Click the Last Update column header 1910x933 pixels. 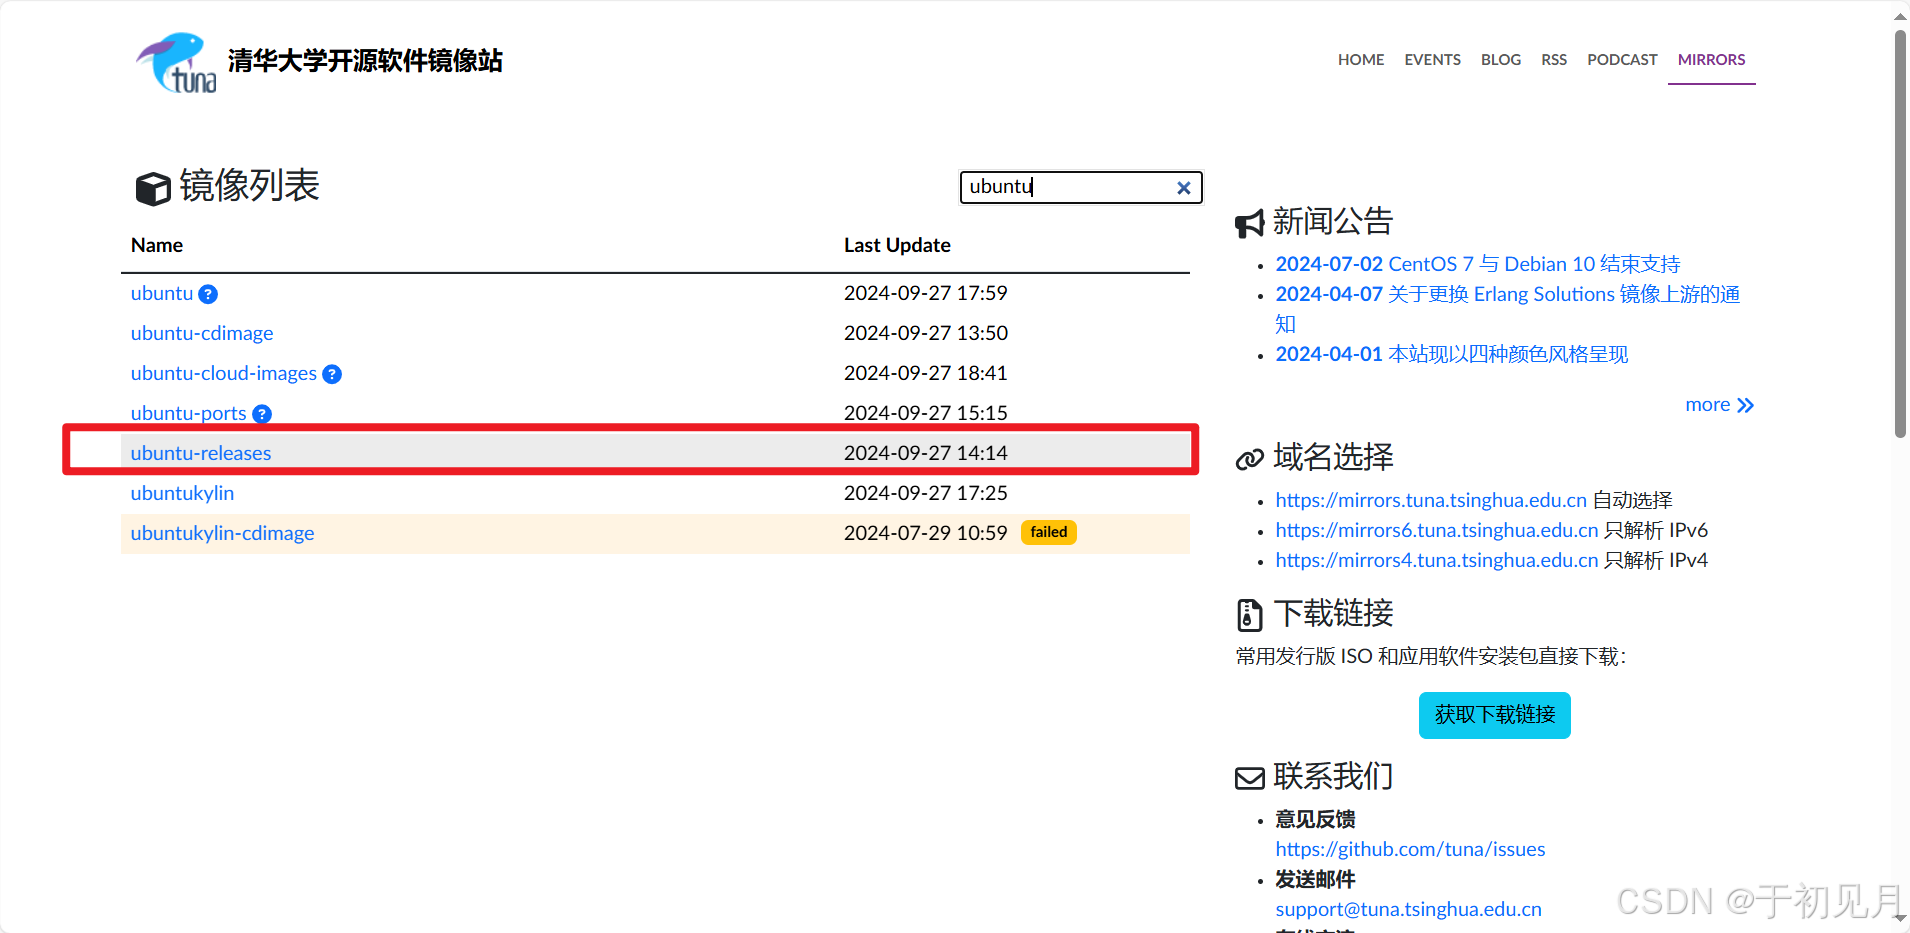(897, 245)
